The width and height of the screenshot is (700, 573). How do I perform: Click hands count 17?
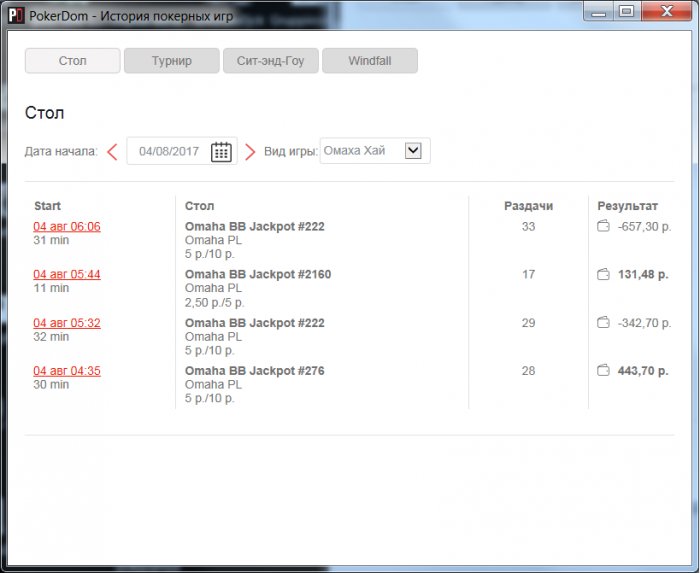pos(529,274)
